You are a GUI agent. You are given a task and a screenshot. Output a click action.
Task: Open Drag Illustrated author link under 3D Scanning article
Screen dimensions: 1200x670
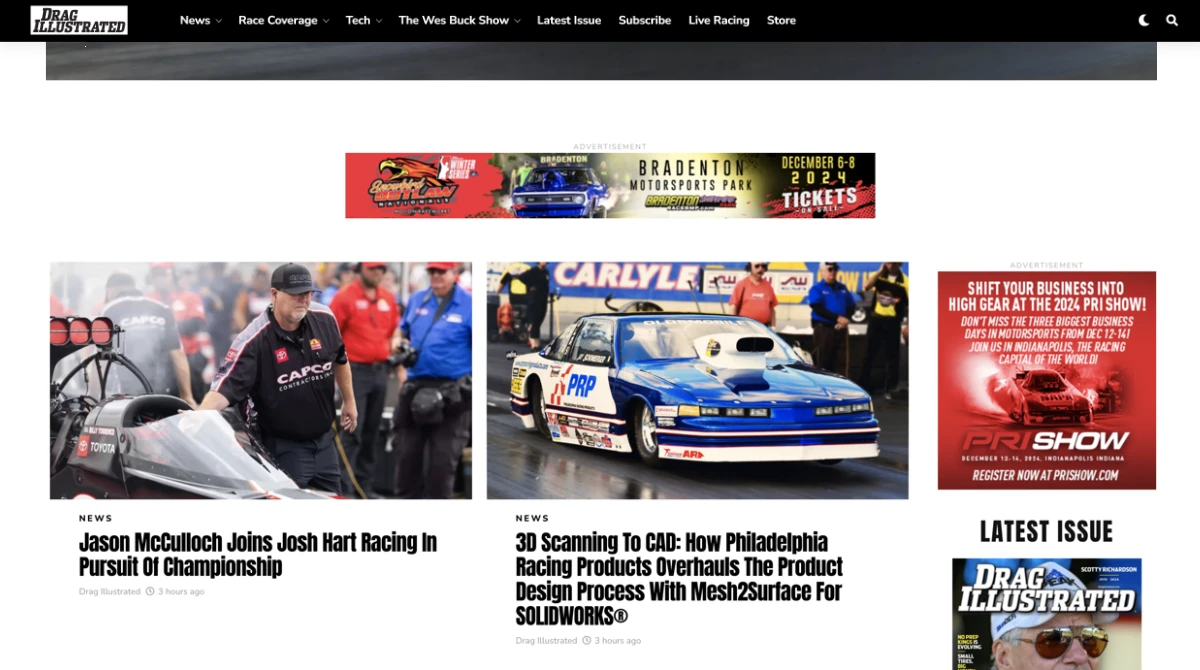click(547, 641)
